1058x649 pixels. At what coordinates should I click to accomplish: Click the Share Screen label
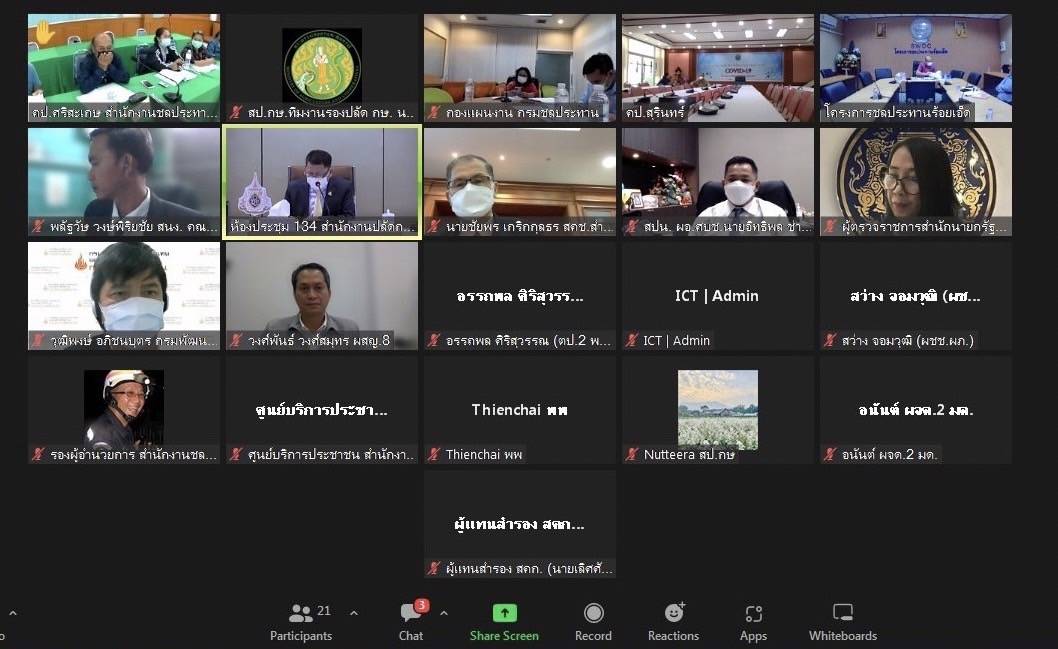tap(504, 636)
